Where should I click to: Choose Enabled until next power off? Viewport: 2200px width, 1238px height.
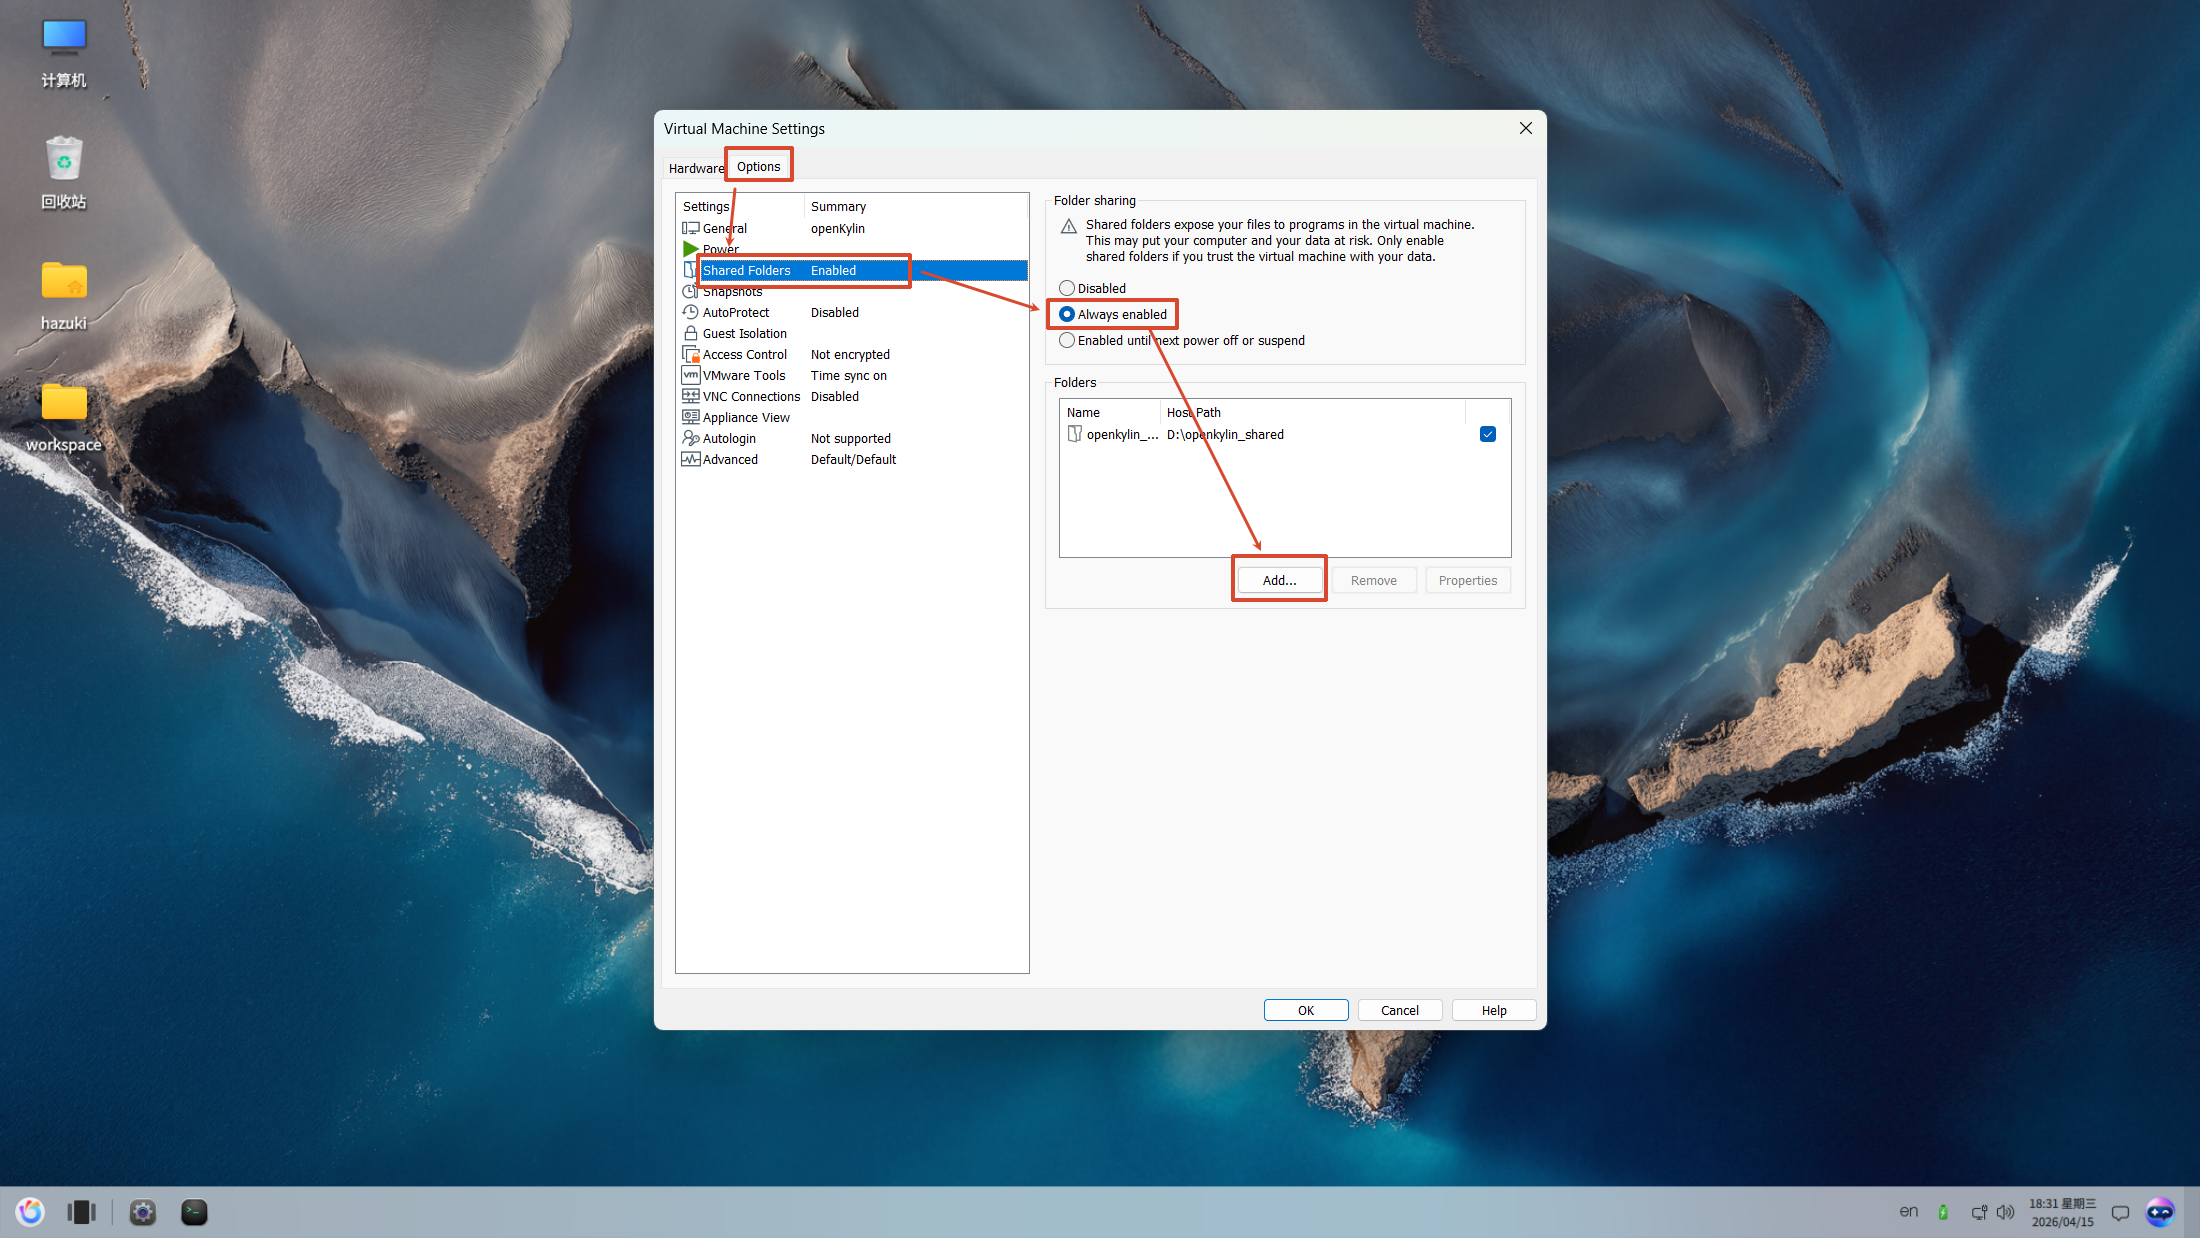(1067, 340)
